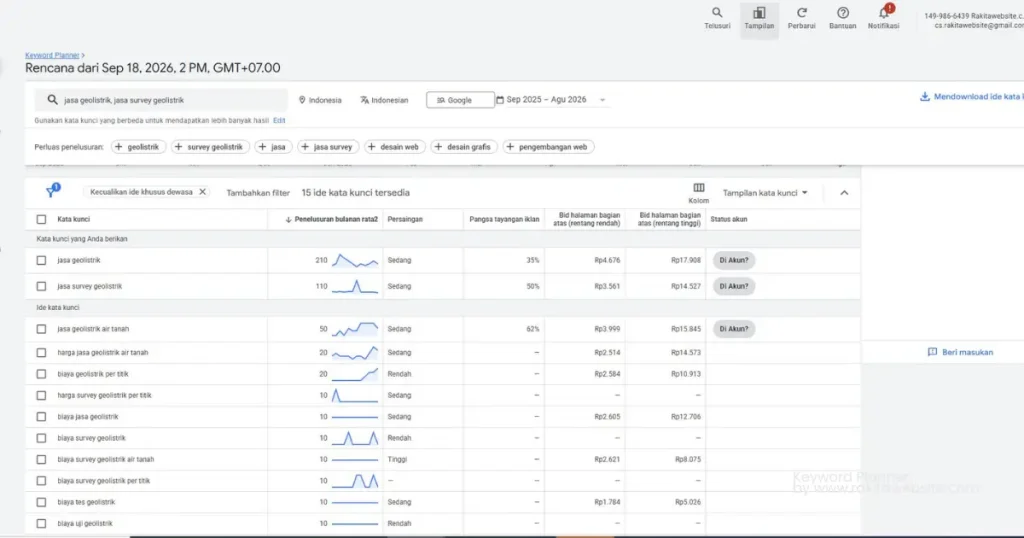Screen dimensions: 1024x538
Task: Select the Indonesian language setting
Action: point(384,100)
